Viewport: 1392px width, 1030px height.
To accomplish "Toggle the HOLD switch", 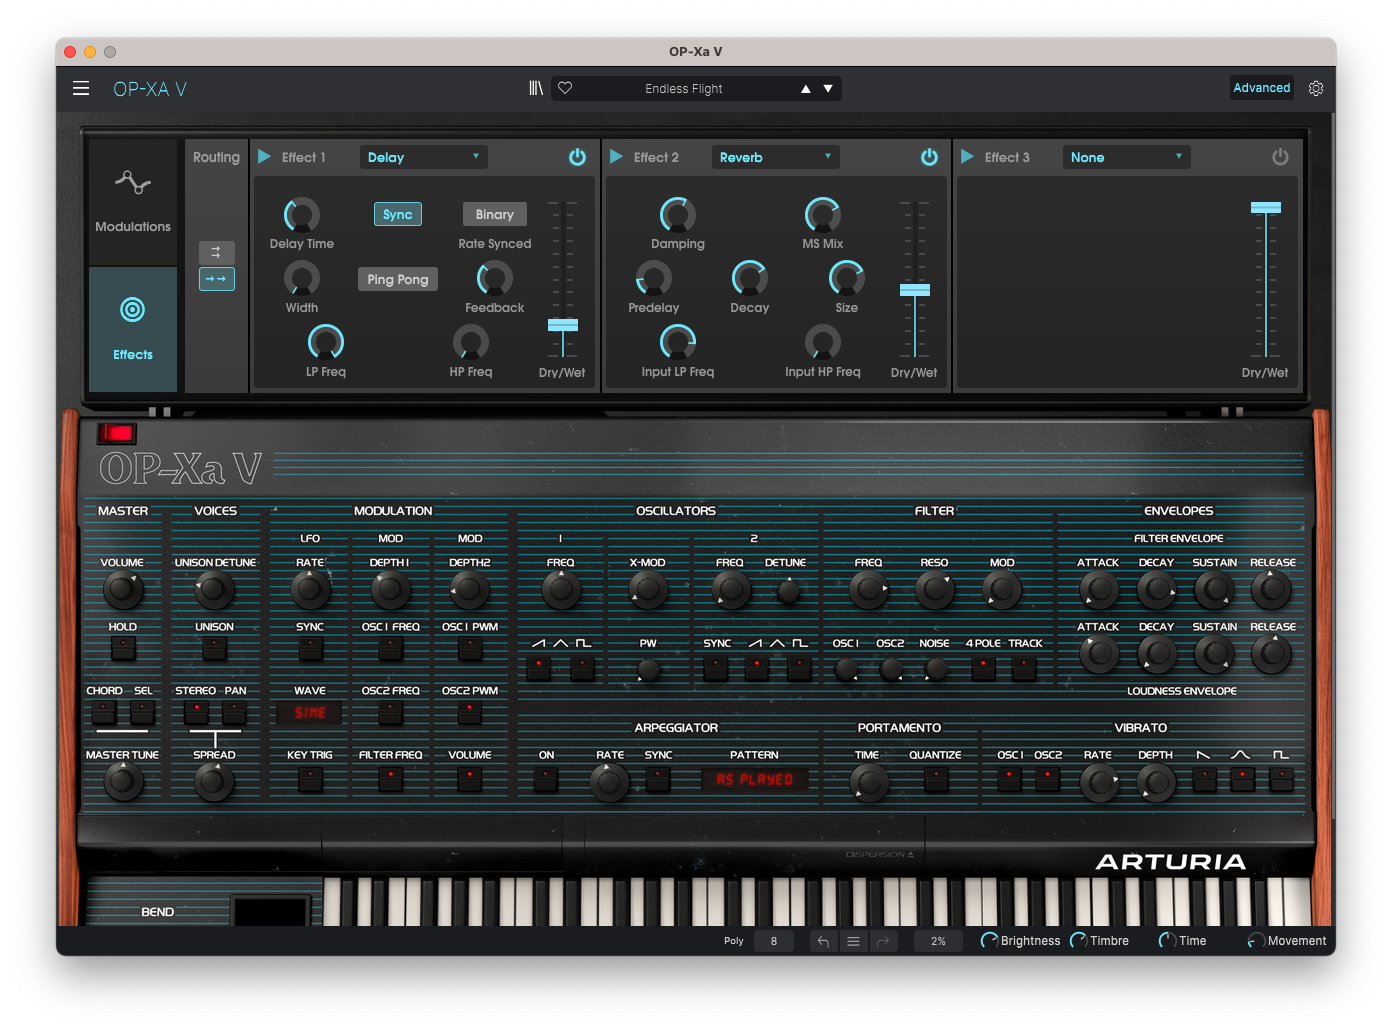I will [123, 648].
